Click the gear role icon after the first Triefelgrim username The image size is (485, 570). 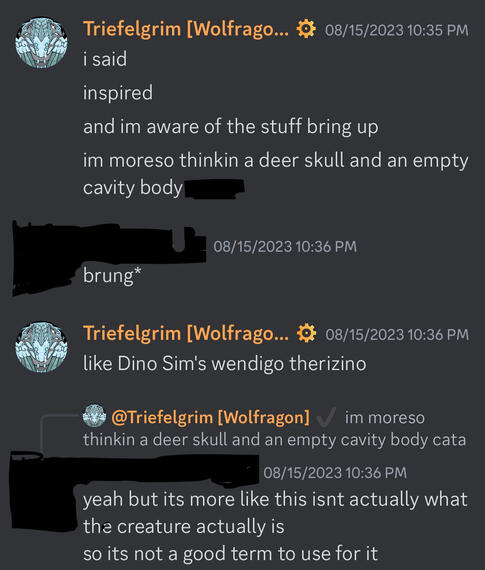306,29
